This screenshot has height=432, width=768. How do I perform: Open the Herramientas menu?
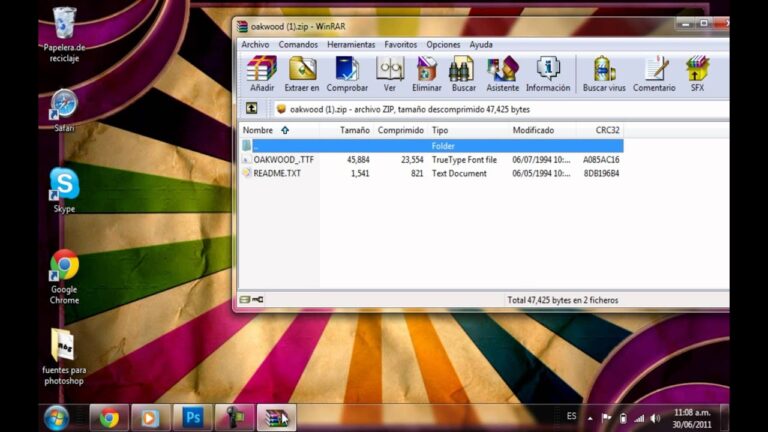click(351, 45)
